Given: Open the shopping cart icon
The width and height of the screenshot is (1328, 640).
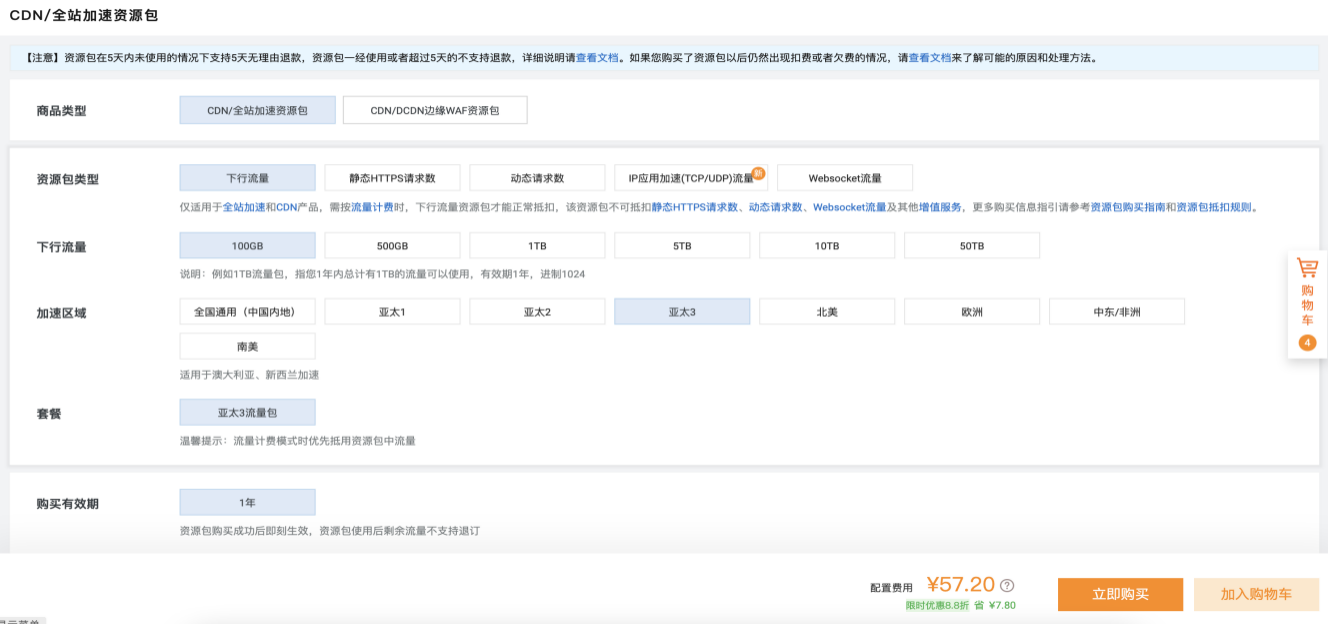Looking at the screenshot, I should pos(1307,268).
